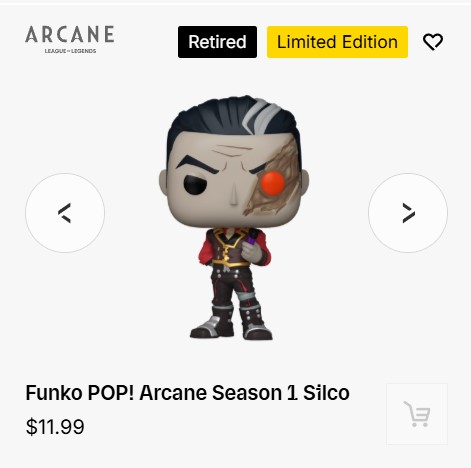Screen dimensions: 471x468
Task: Click the League of Legends subtitle under Arcane
Action: tap(70, 51)
